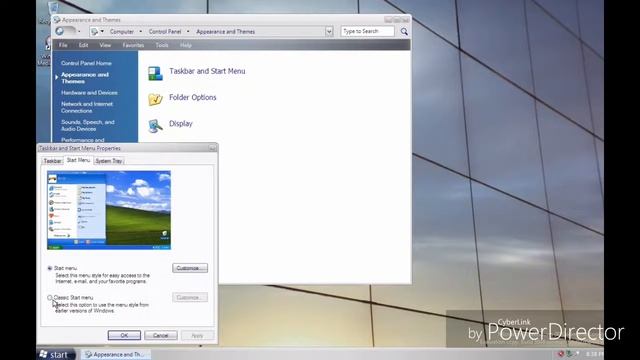The width and height of the screenshot is (640, 360).
Task: Click Cancel in Taskbar properties dialog
Action: [161, 335]
